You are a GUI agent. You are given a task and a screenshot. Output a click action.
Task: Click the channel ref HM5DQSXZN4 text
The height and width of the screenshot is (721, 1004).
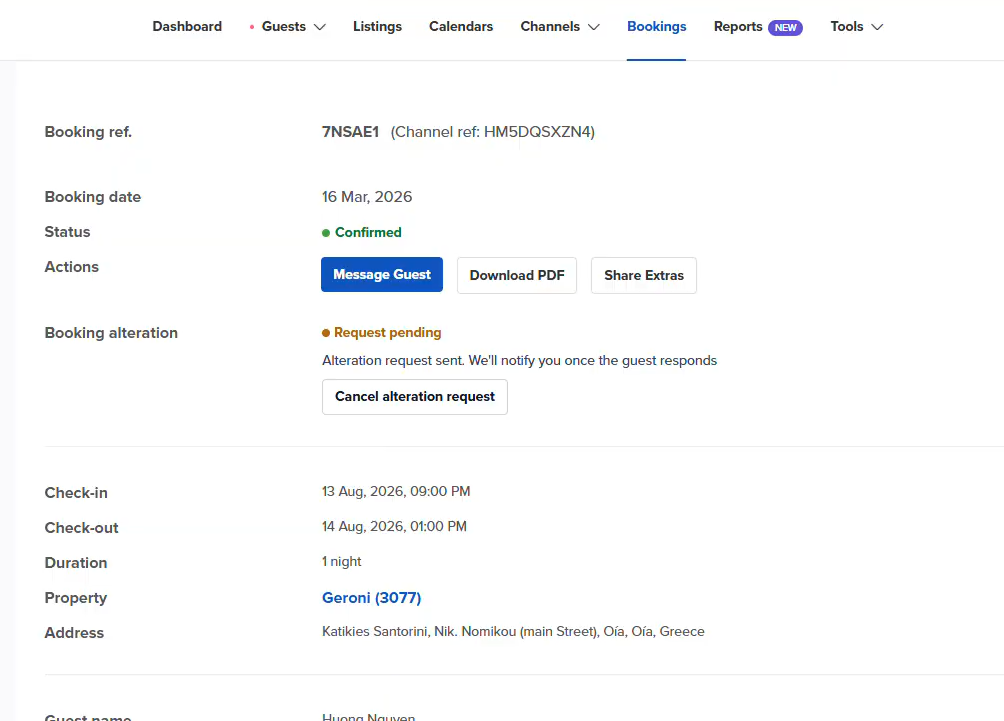[x=539, y=132]
